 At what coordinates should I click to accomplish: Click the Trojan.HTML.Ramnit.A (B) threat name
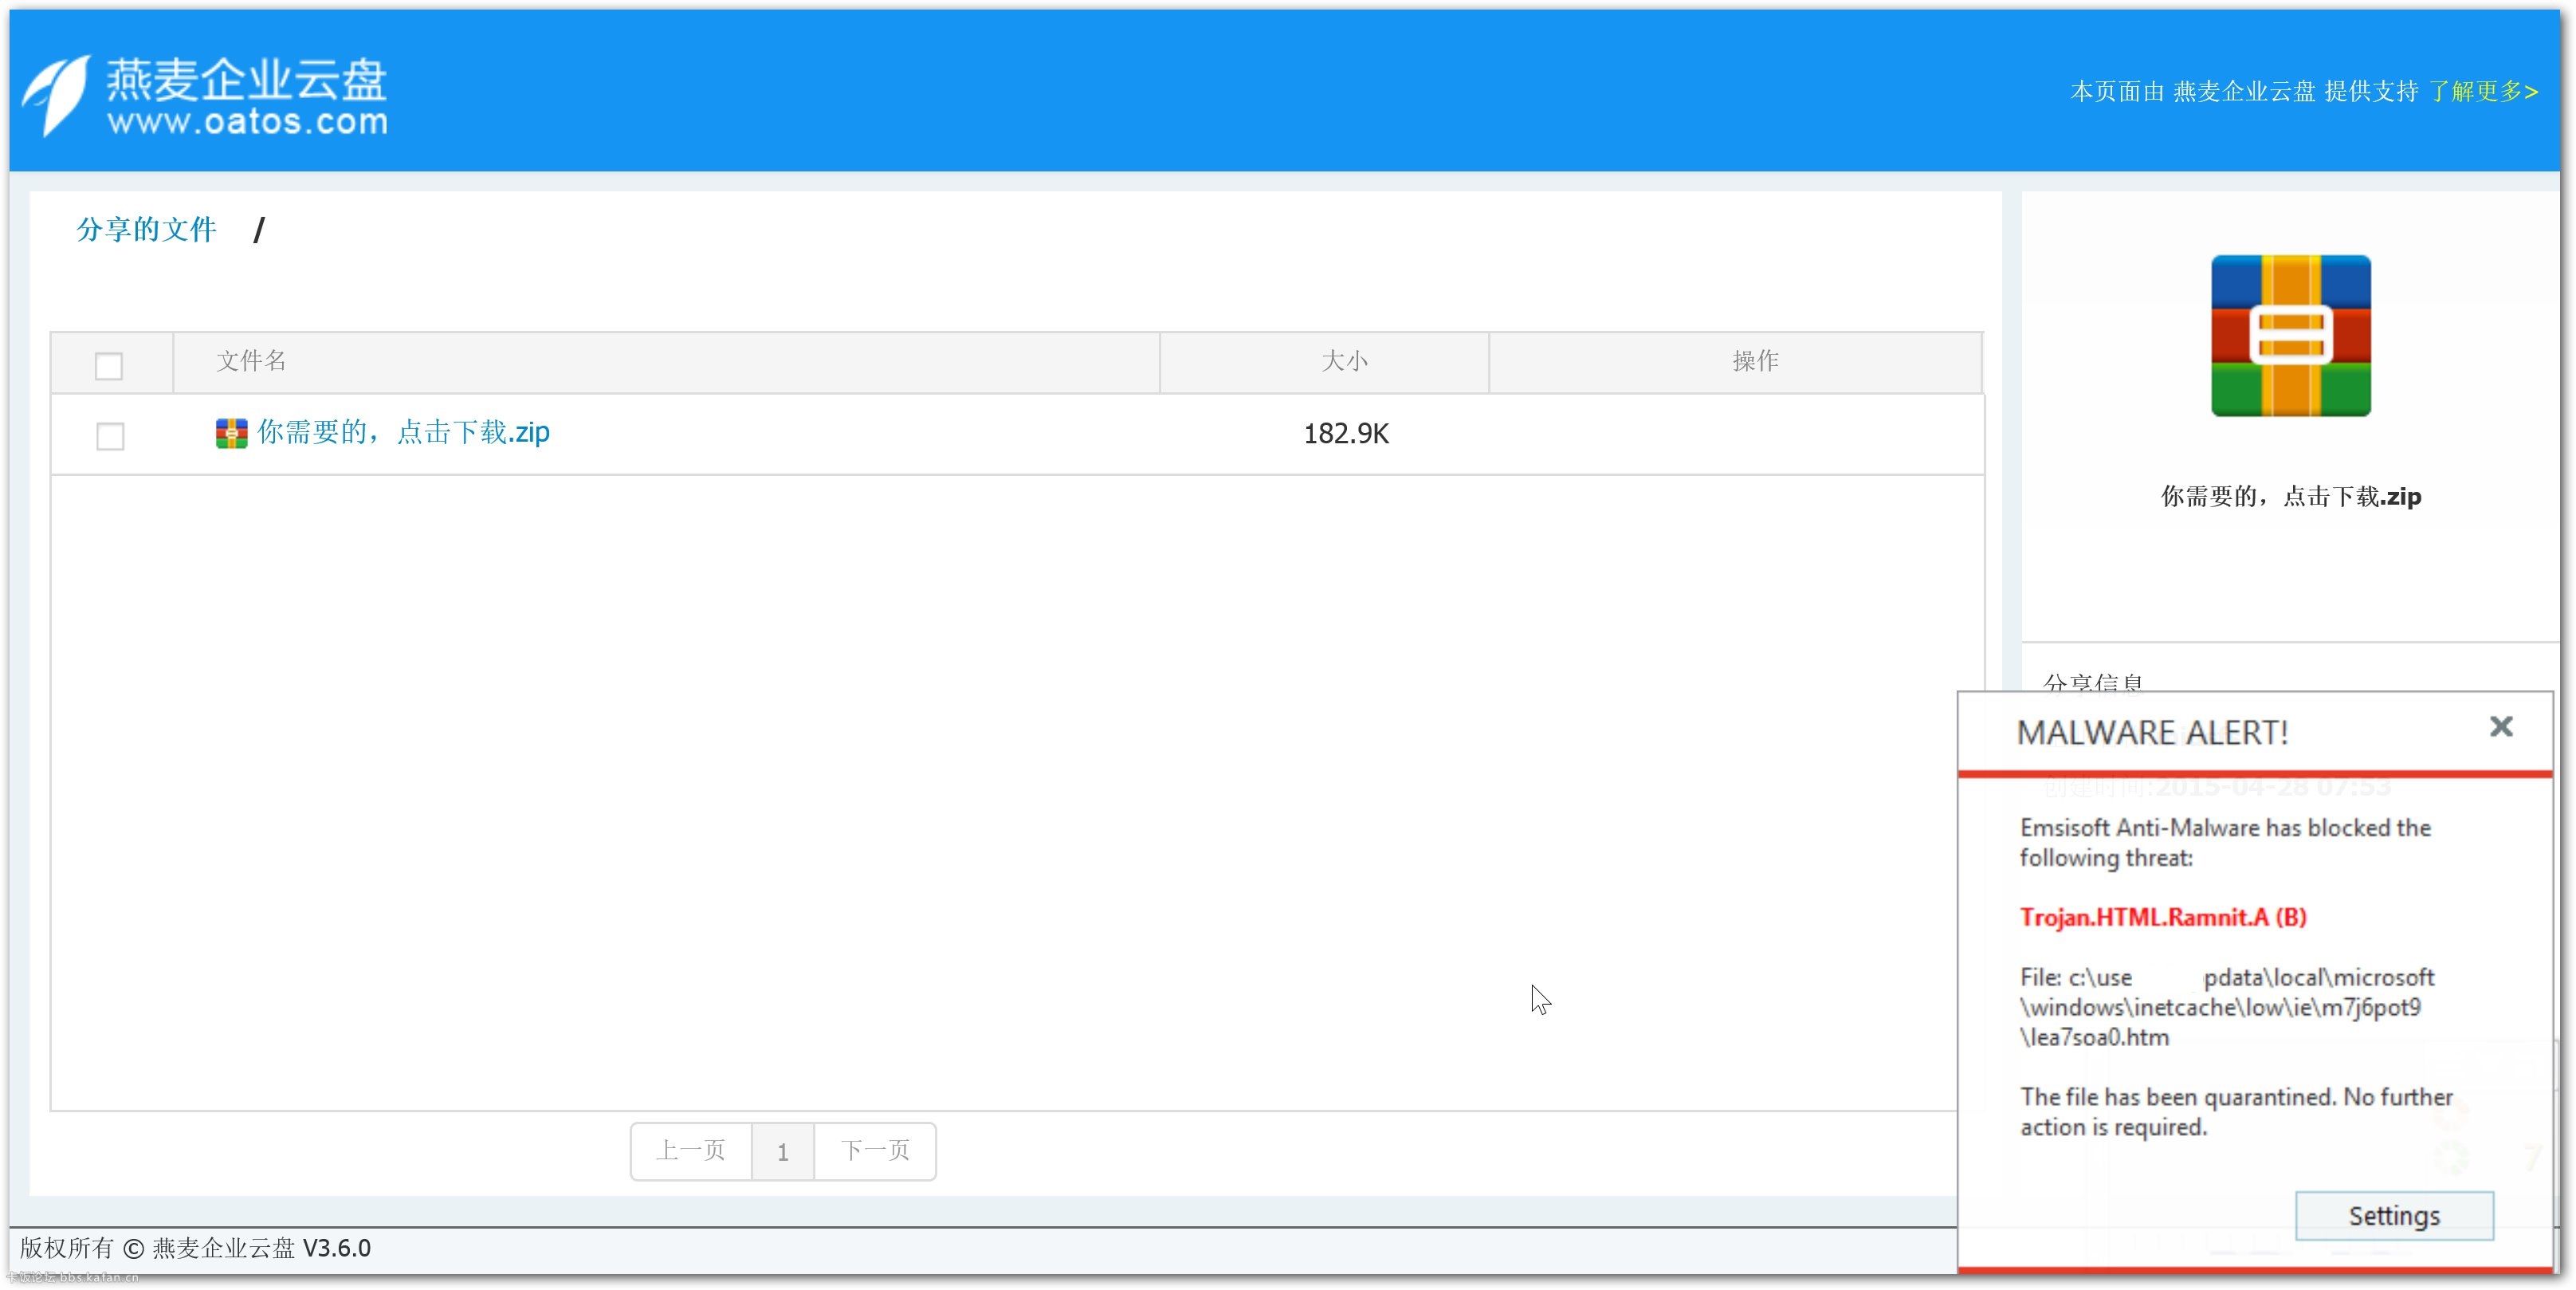2162,917
